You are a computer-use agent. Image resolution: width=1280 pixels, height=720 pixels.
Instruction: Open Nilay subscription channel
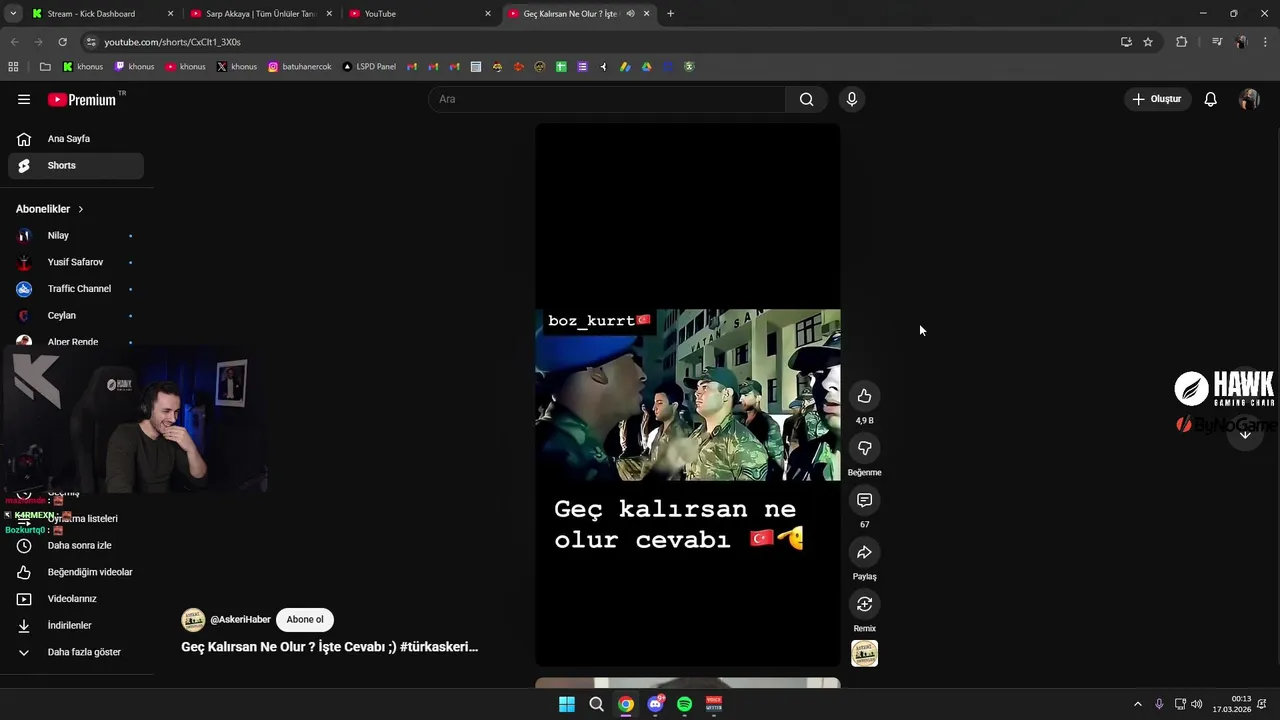[76, 236]
